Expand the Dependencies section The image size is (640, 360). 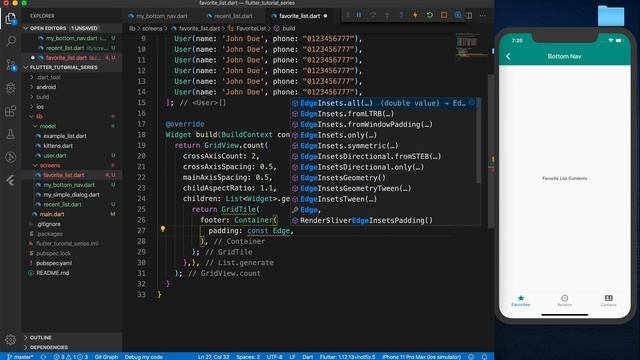49,347
